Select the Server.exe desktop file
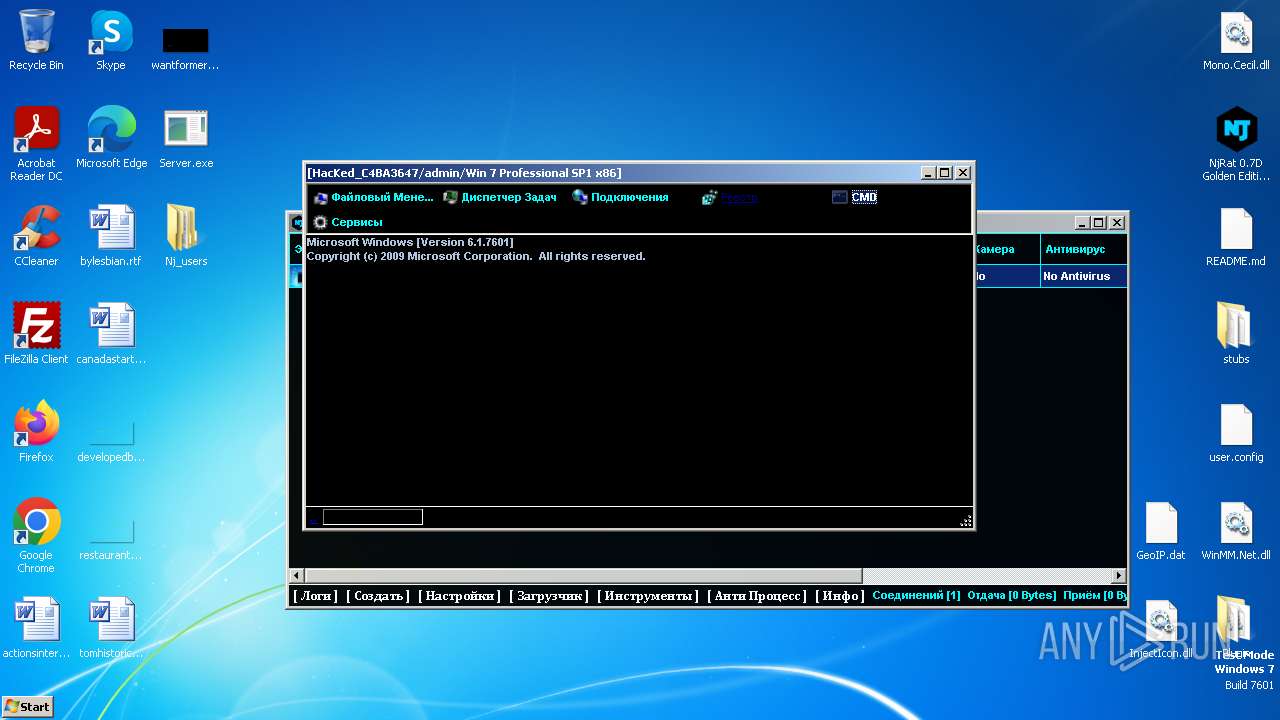Viewport: 1280px width, 720px height. tap(185, 138)
